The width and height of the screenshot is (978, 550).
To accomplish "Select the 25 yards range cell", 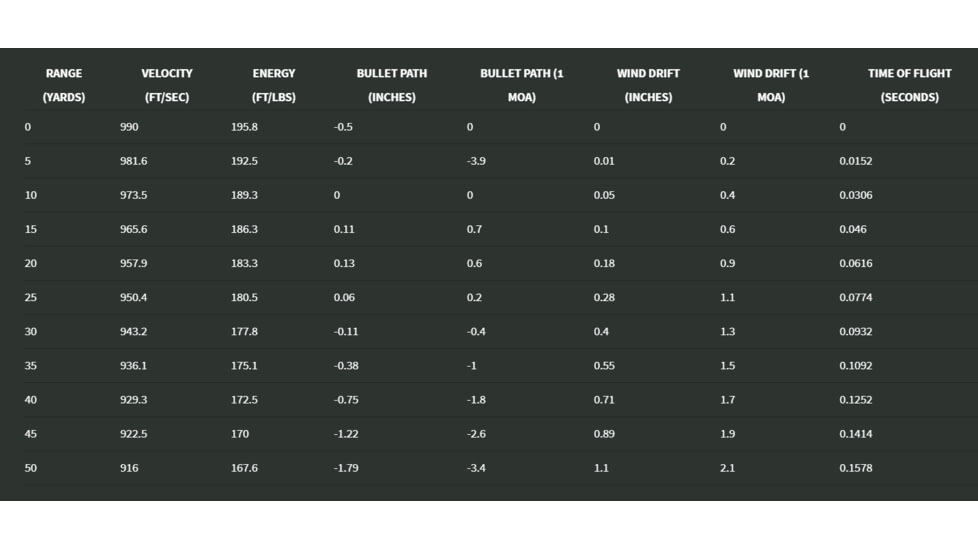I will click(31, 297).
